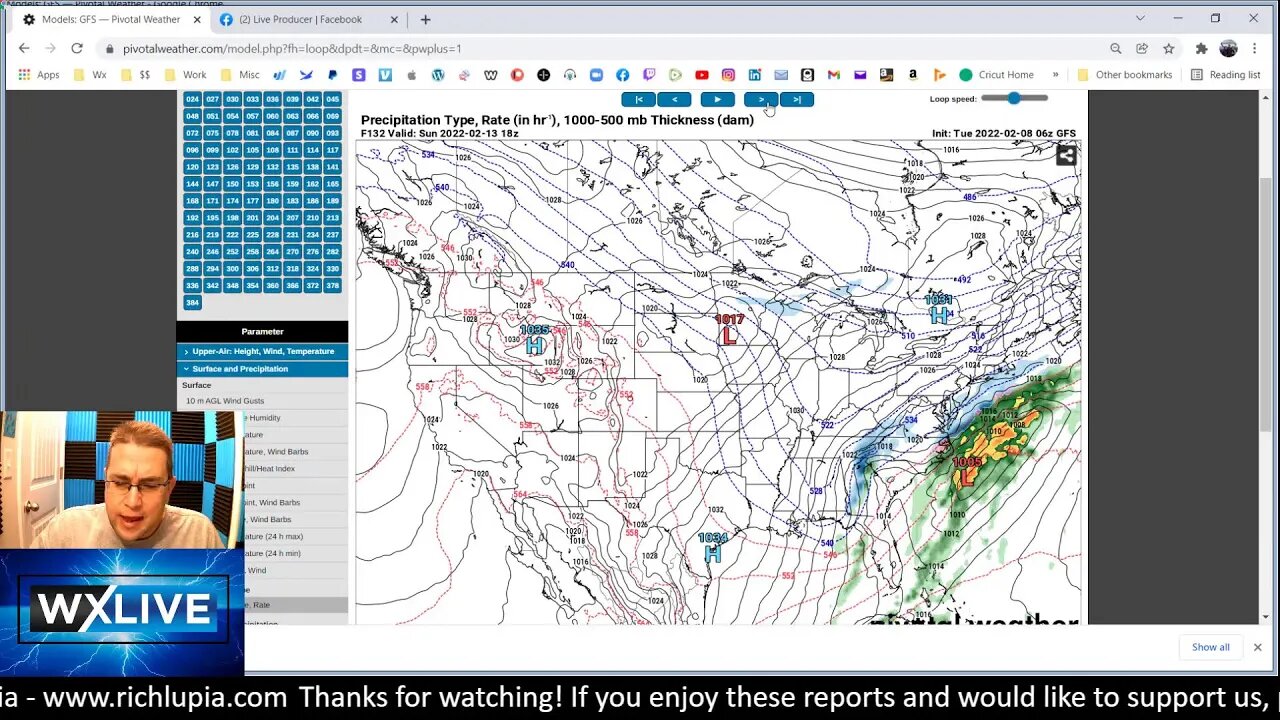Open the Twitch bookmark icon
The width and height of the screenshot is (1280, 720).
tap(649, 75)
